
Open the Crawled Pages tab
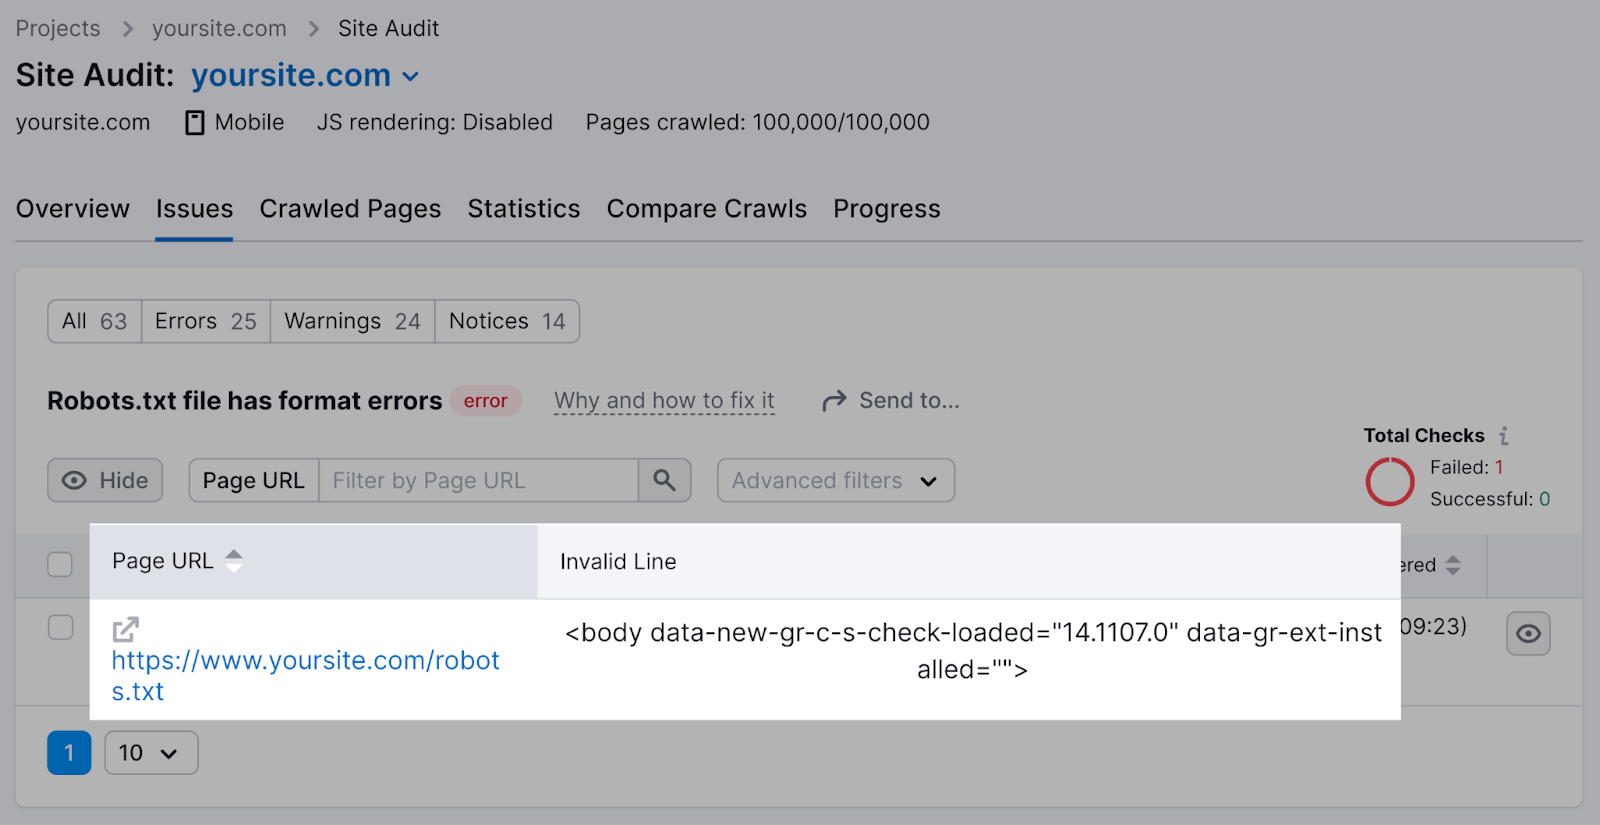[350, 209]
